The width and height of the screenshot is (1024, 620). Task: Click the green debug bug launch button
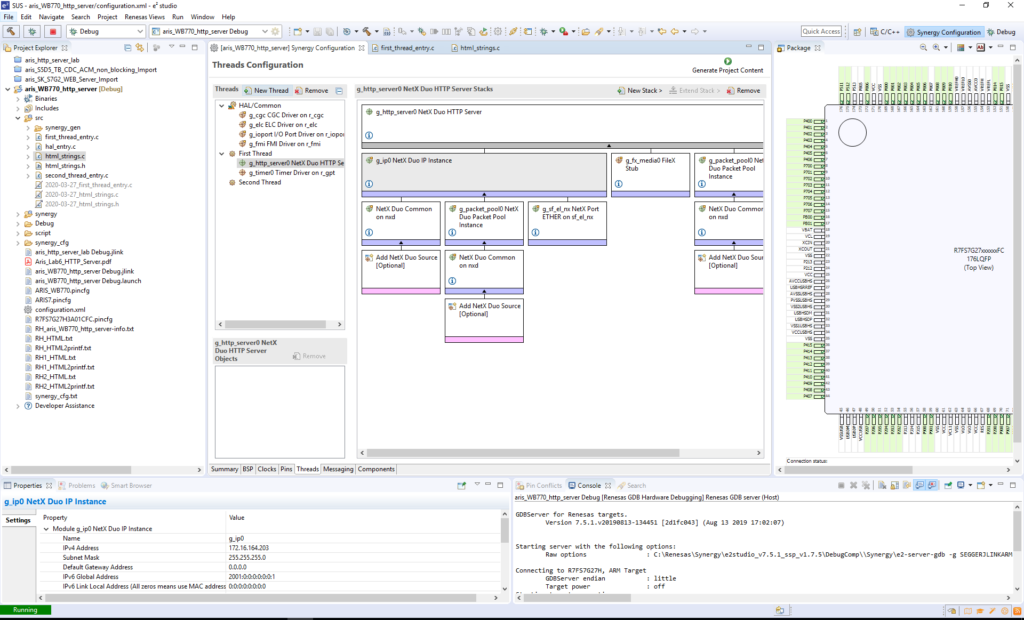coord(30,31)
